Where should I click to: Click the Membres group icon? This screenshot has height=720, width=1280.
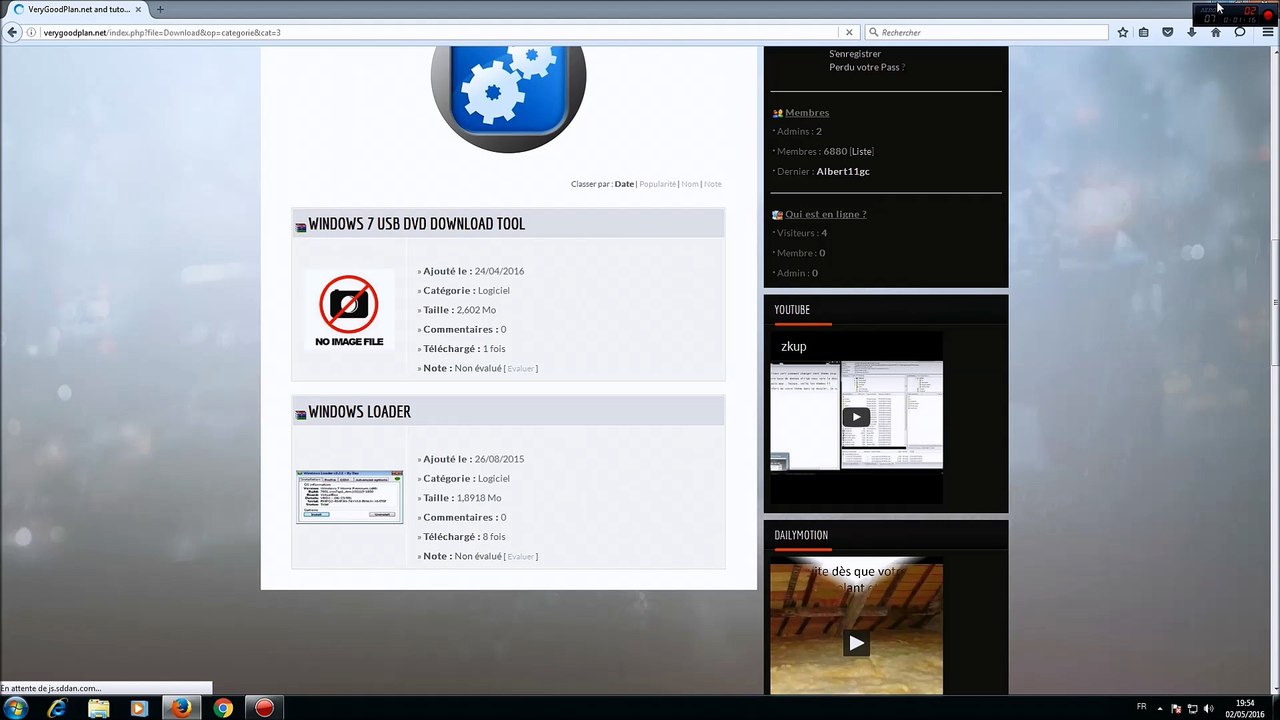click(777, 113)
